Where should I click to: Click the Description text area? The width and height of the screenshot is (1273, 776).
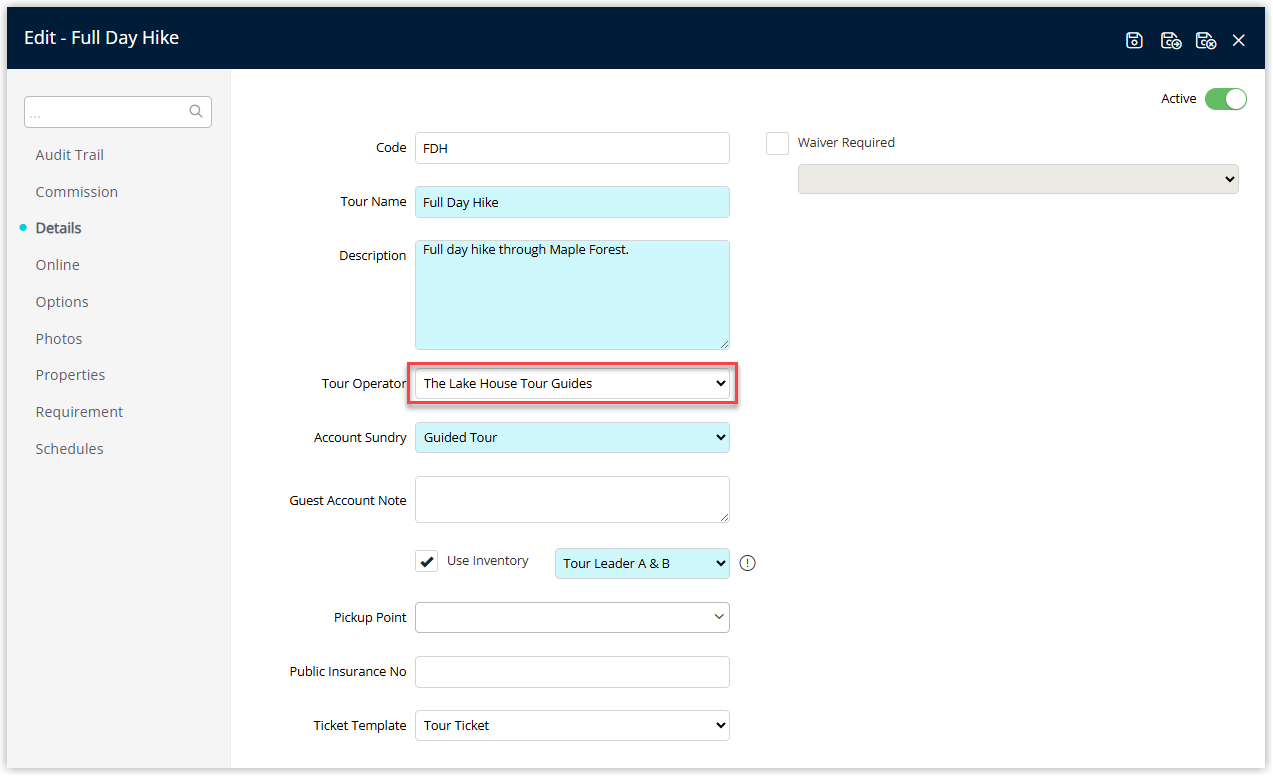click(x=572, y=295)
